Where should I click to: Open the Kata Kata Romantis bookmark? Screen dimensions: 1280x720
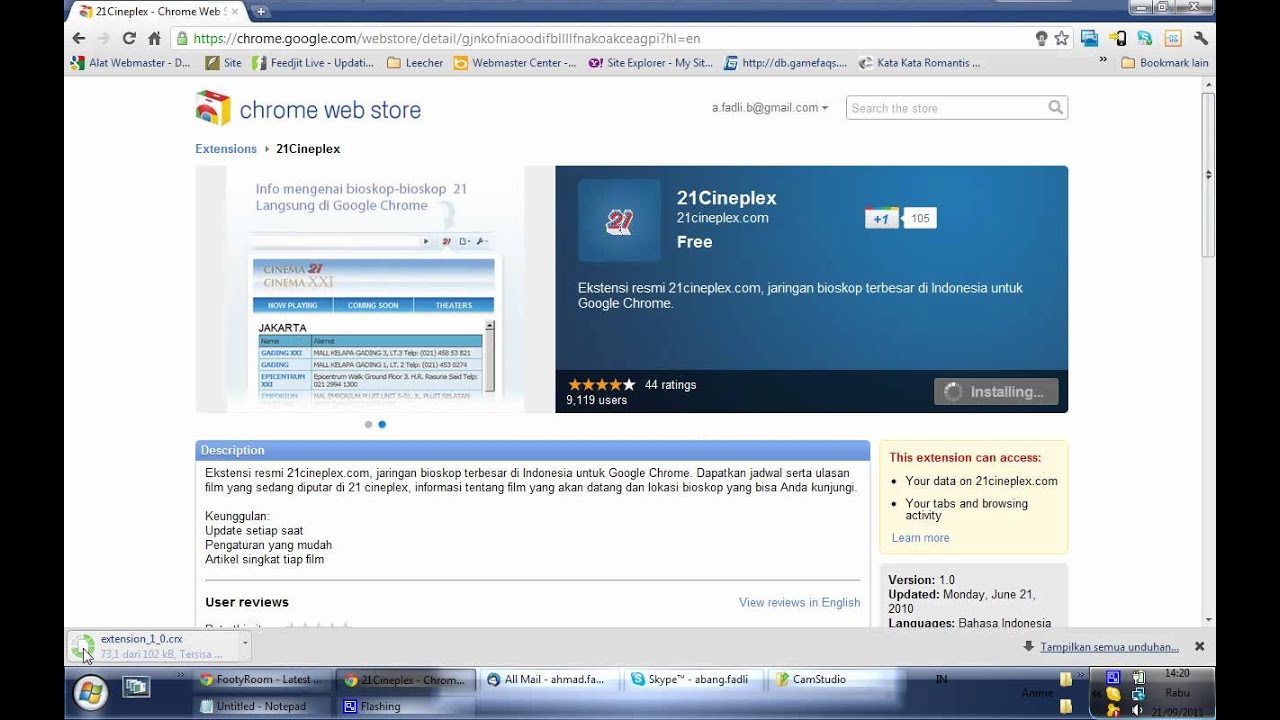point(919,62)
